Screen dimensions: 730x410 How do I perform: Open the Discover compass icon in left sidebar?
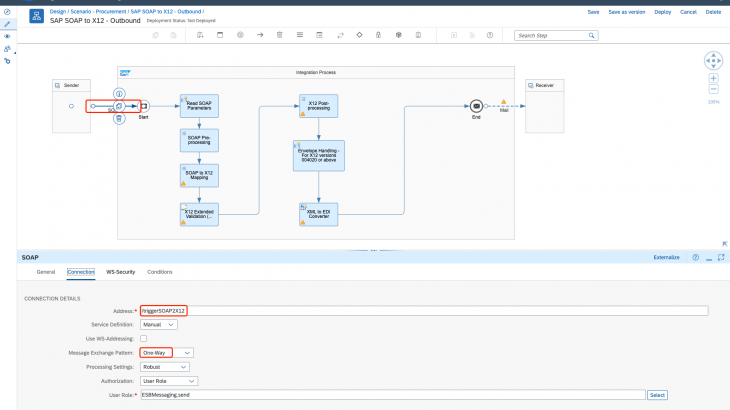[x=7, y=12]
